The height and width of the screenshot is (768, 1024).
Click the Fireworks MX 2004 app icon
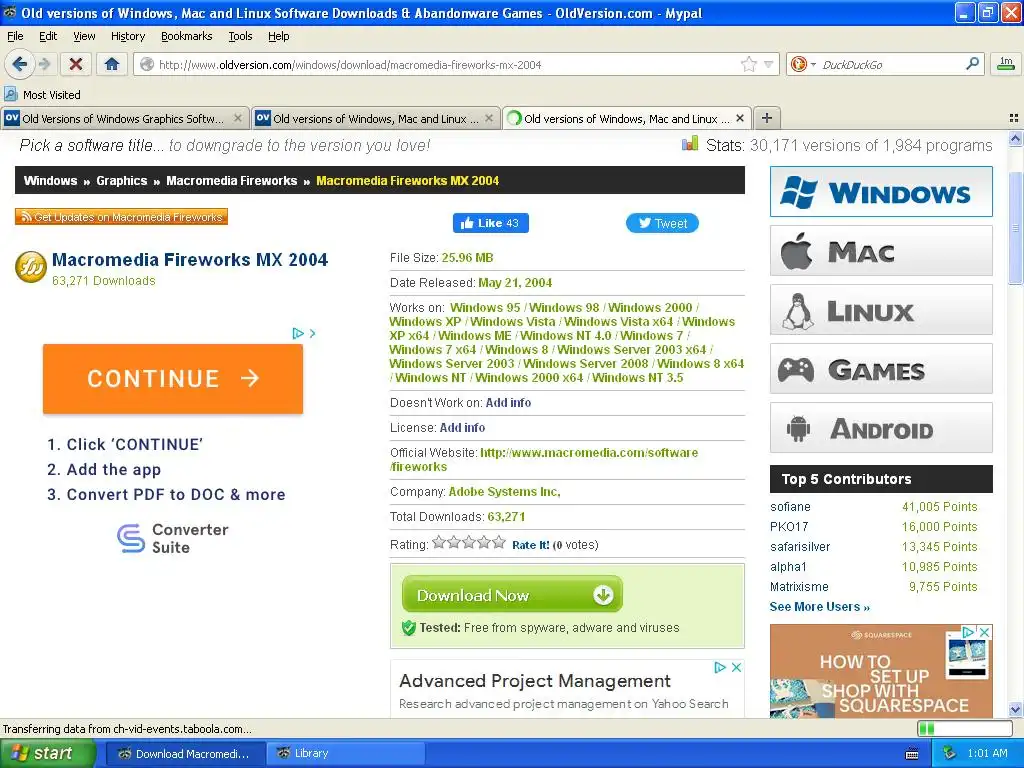(x=31, y=267)
